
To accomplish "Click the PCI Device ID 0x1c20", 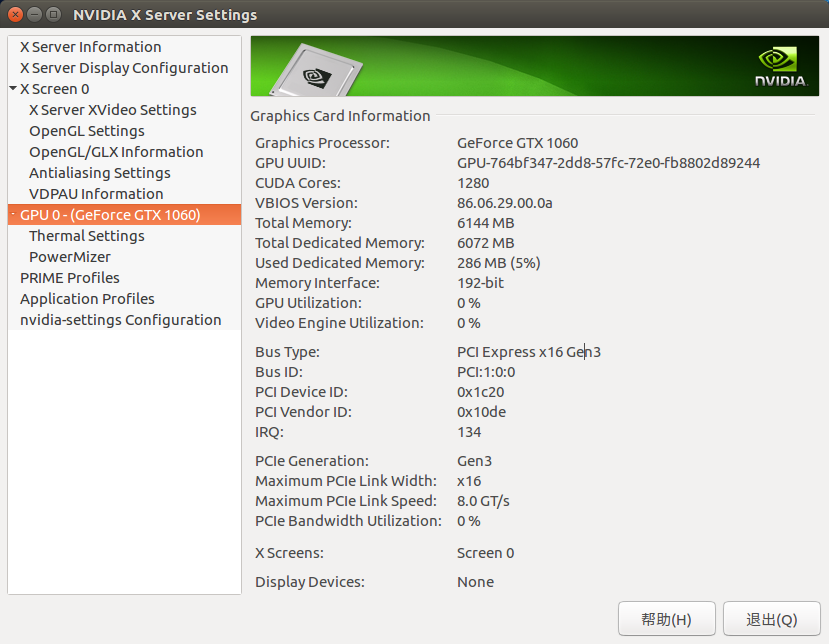I will coord(481,392).
